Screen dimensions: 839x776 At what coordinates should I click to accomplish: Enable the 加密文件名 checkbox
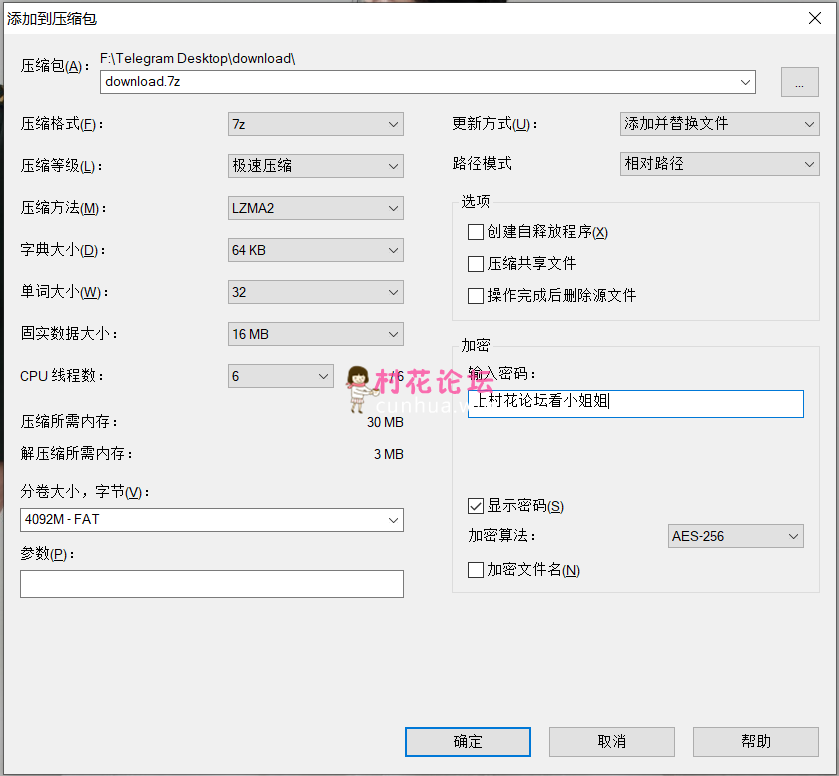(x=476, y=570)
